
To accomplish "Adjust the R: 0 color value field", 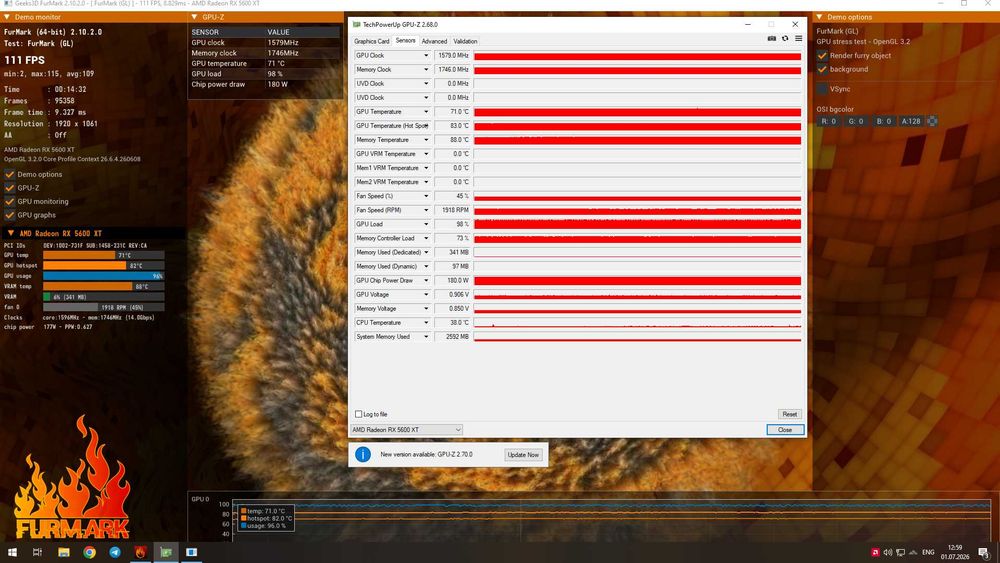I will (x=828, y=121).
